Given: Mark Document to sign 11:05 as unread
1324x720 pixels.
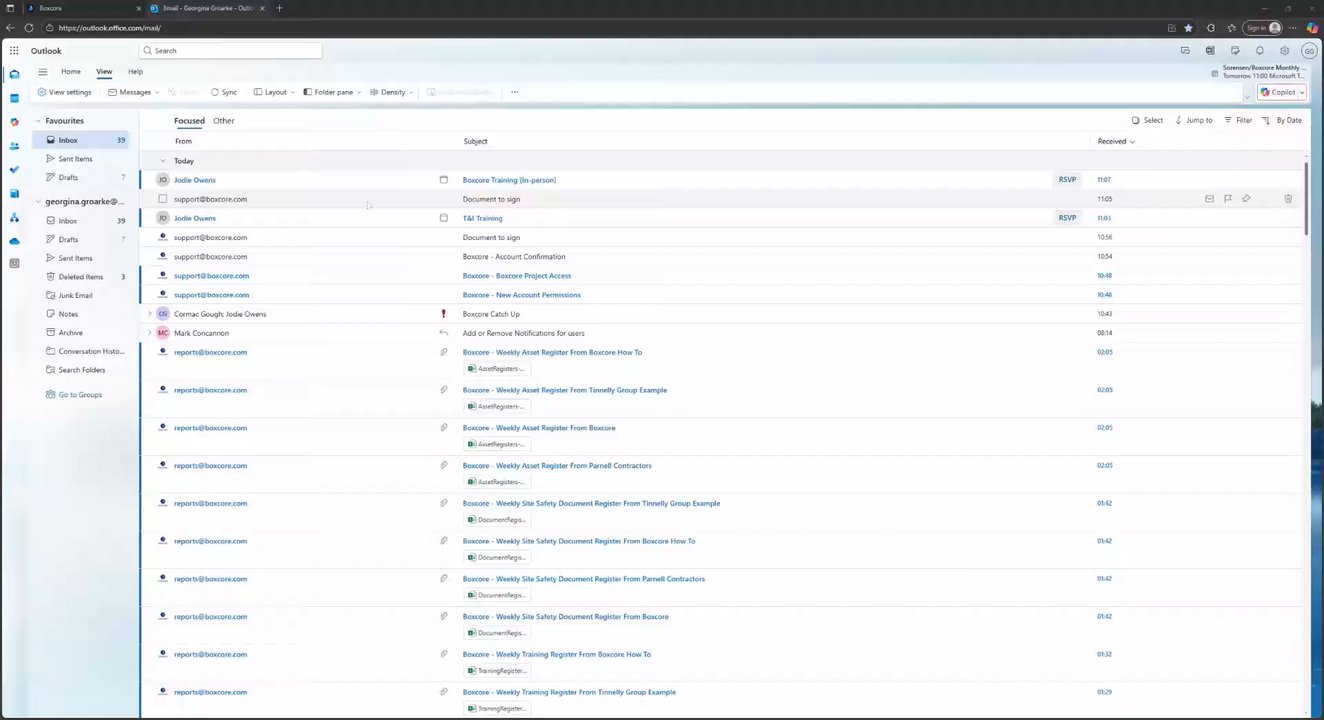Looking at the screenshot, I should click(1209, 199).
